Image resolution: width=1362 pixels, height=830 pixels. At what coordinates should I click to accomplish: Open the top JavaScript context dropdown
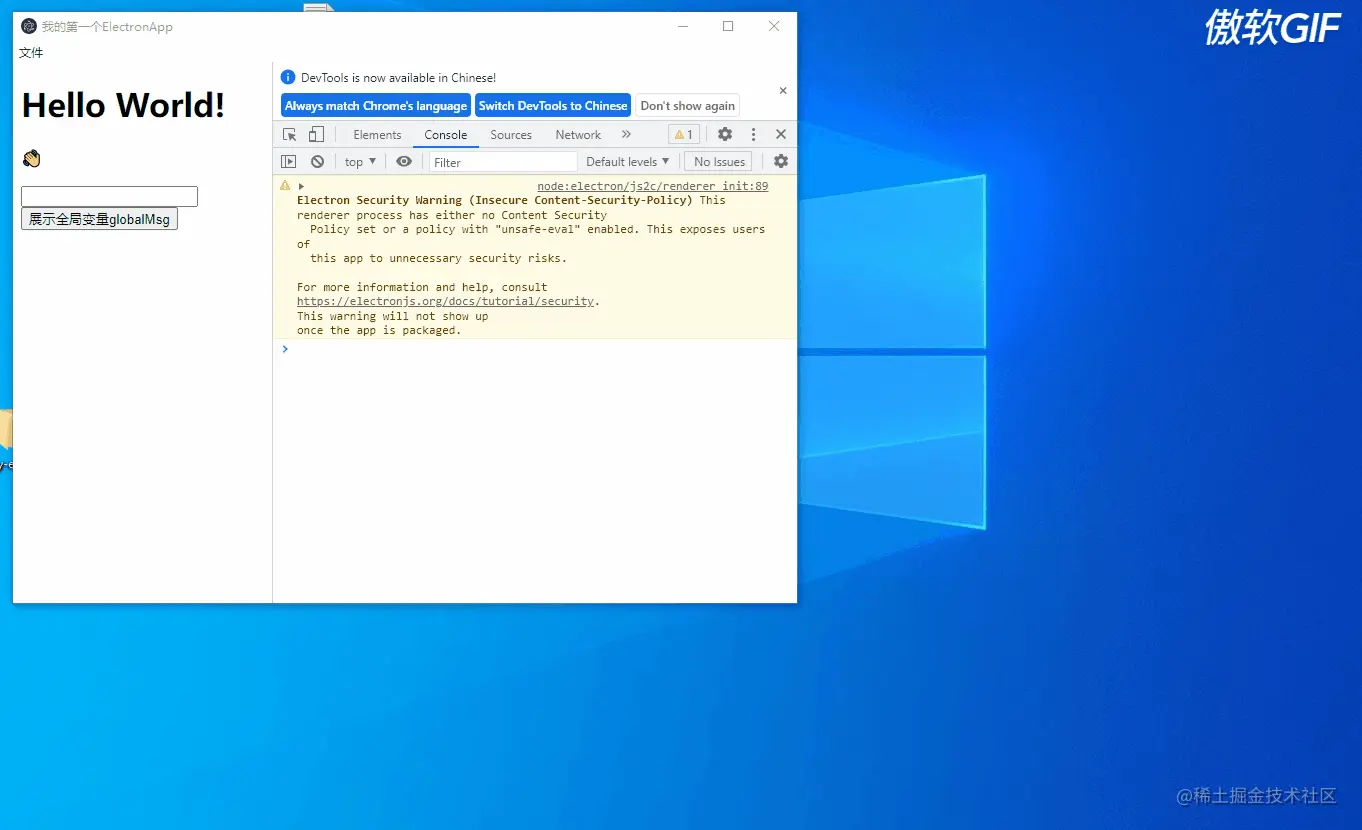coord(360,162)
